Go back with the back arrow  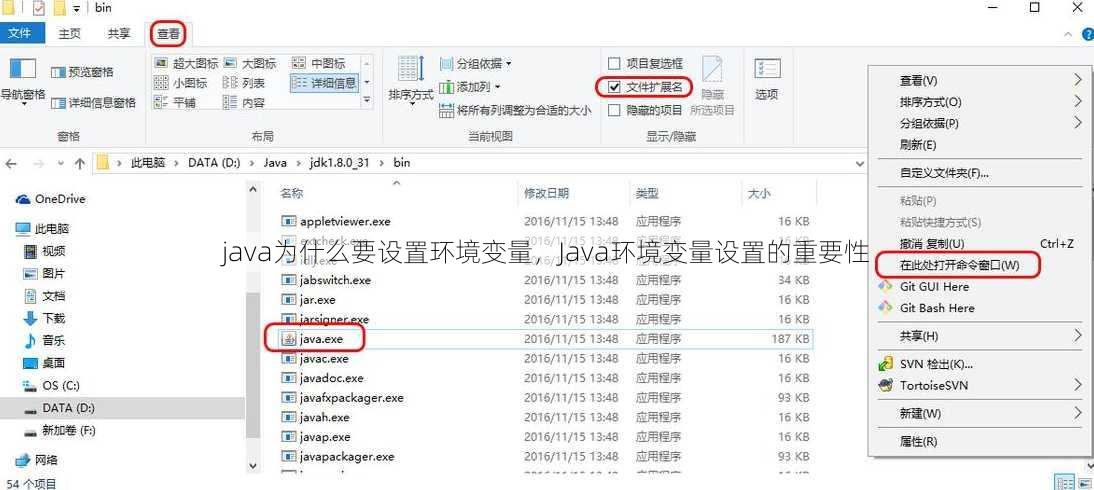pyautogui.click(x=10, y=163)
